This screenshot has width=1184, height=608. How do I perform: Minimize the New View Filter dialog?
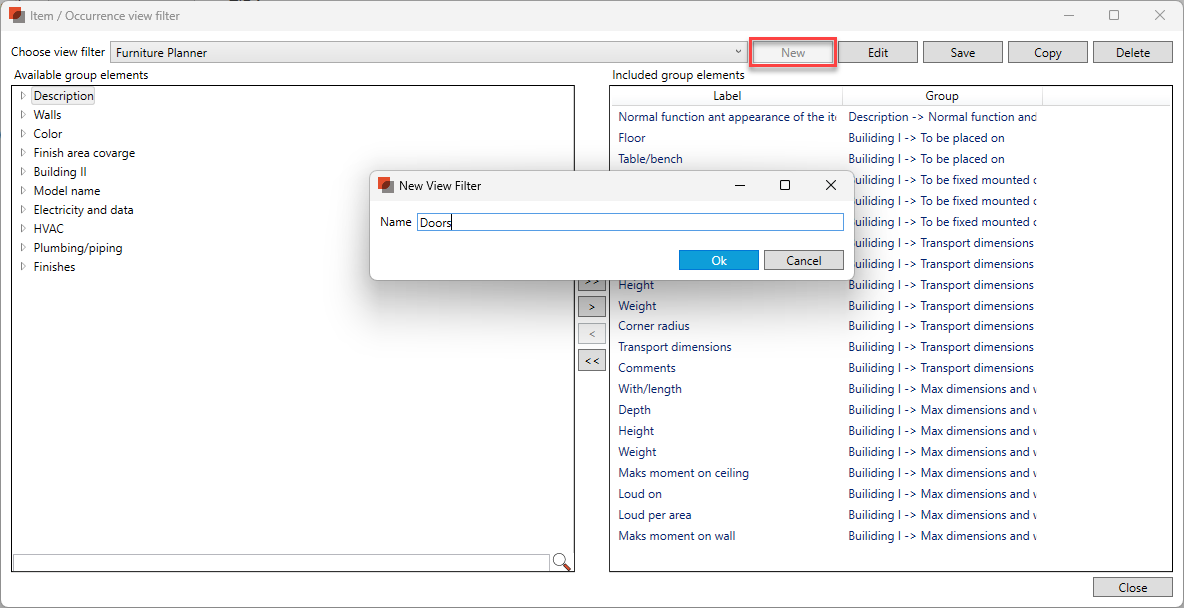point(740,185)
